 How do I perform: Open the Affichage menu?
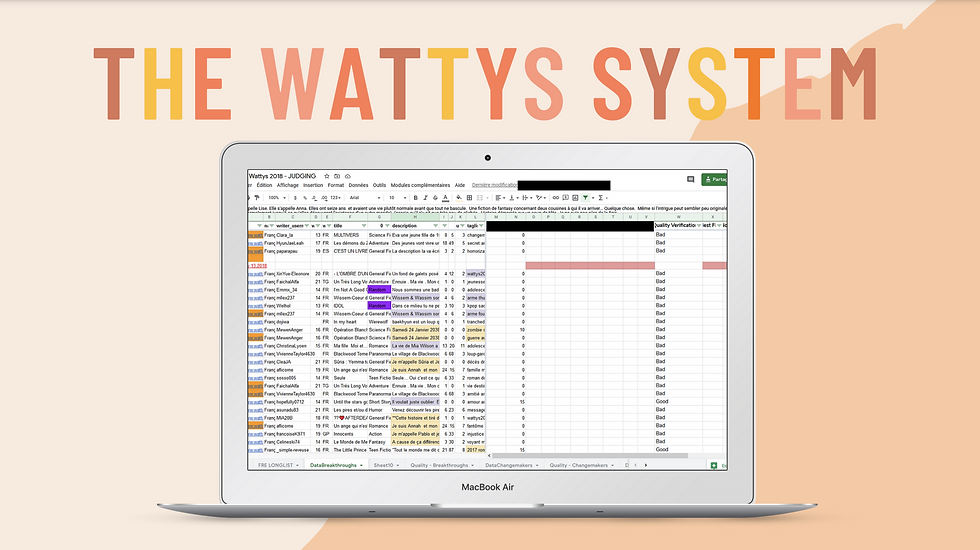(288, 185)
